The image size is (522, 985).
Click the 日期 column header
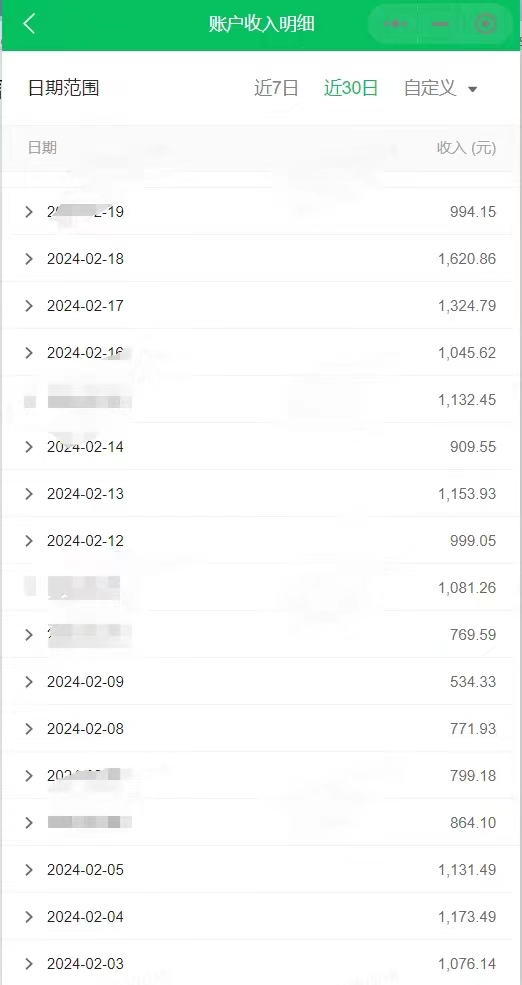[42, 148]
